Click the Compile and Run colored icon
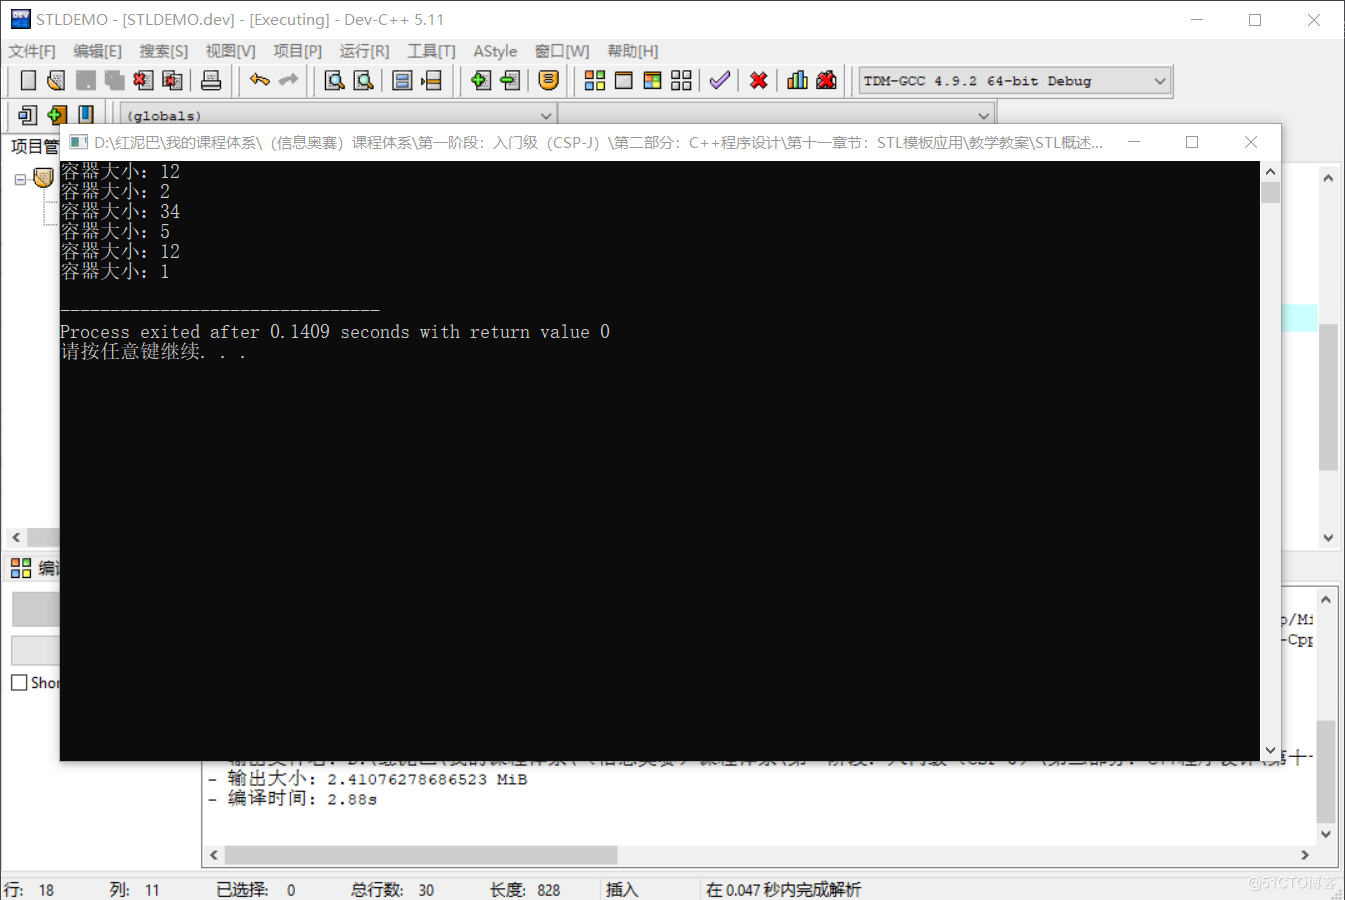Screen dimensions: 1345x900 pyautogui.click(x=653, y=81)
